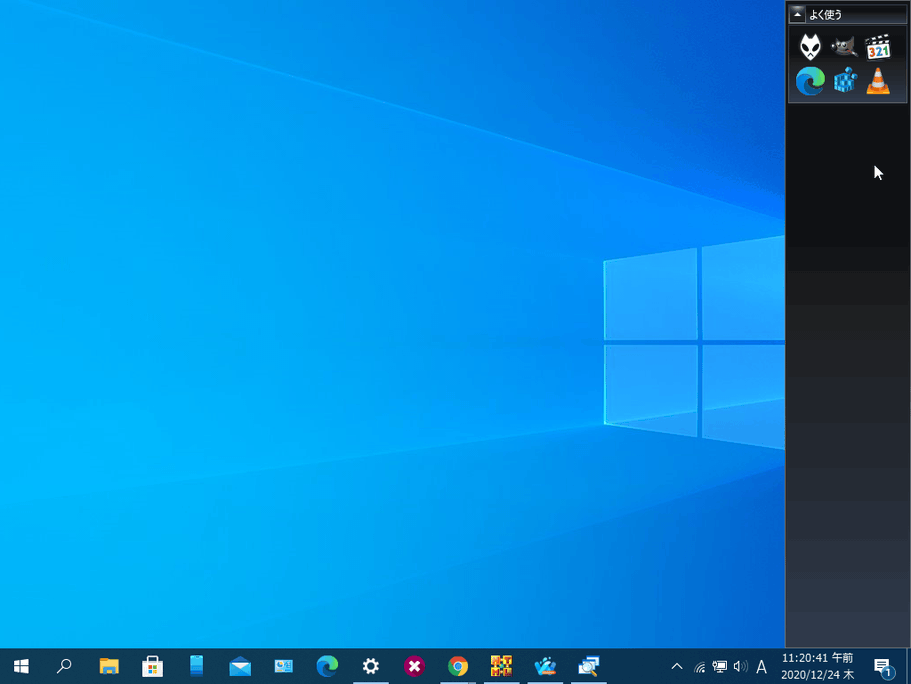The height and width of the screenshot is (684, 911).
Task: Open the window magnifier app on taskbar
Action: (589, 666)
